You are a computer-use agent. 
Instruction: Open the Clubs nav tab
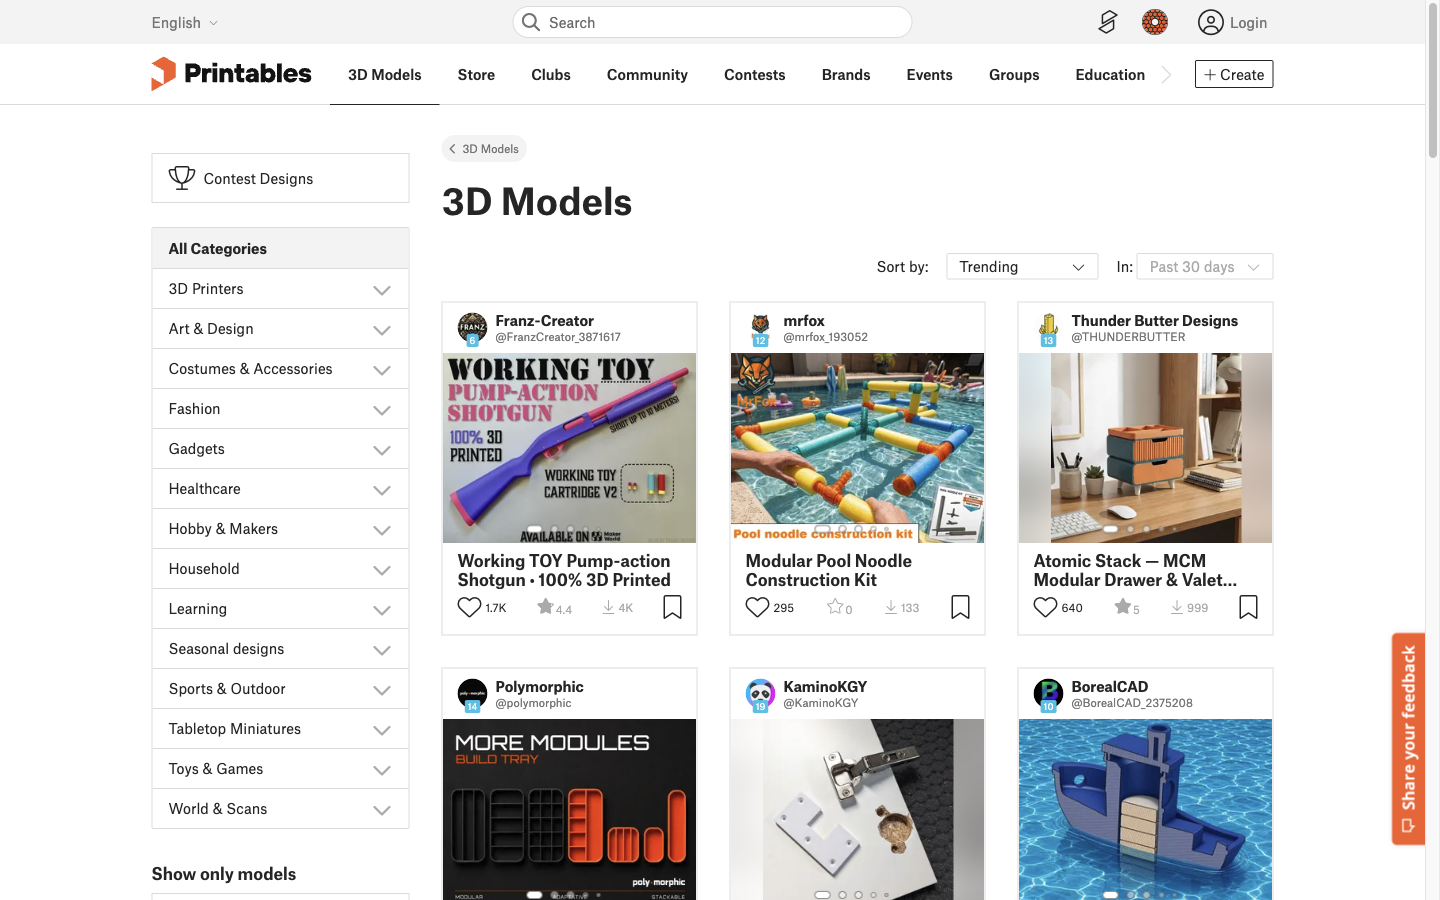pos(551,74)
